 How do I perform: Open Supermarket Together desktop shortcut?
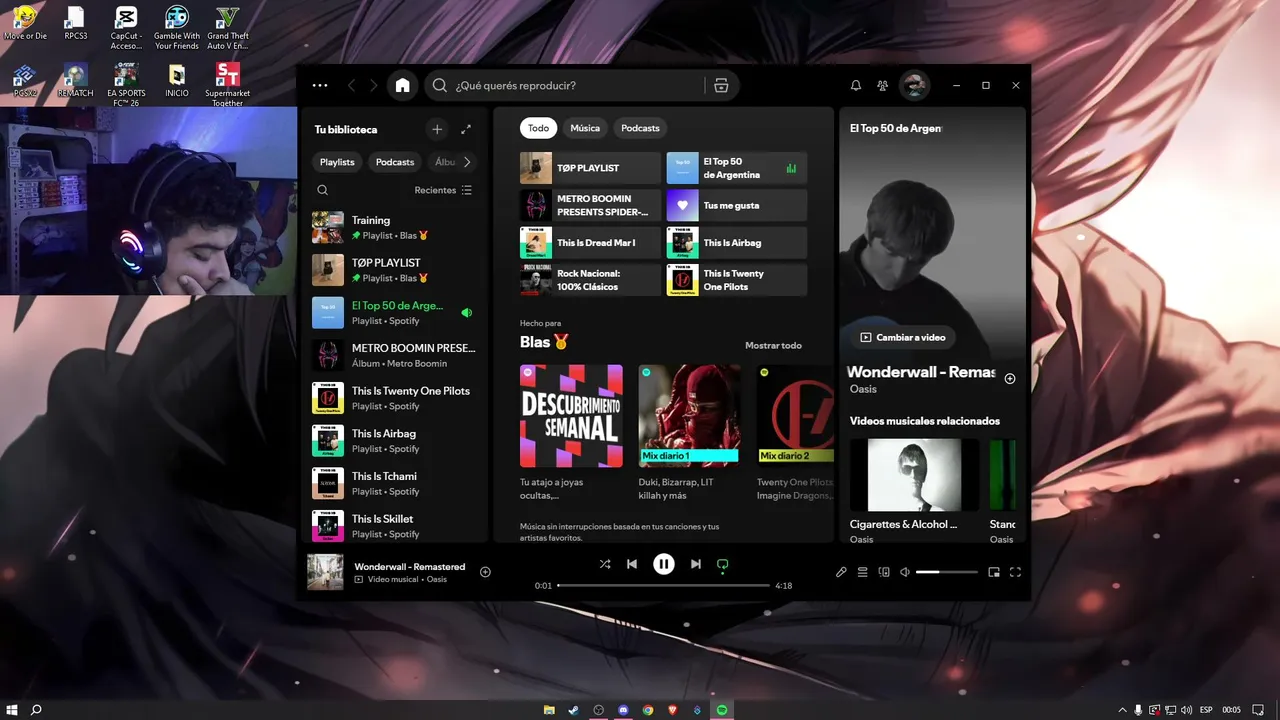(228, 84)
